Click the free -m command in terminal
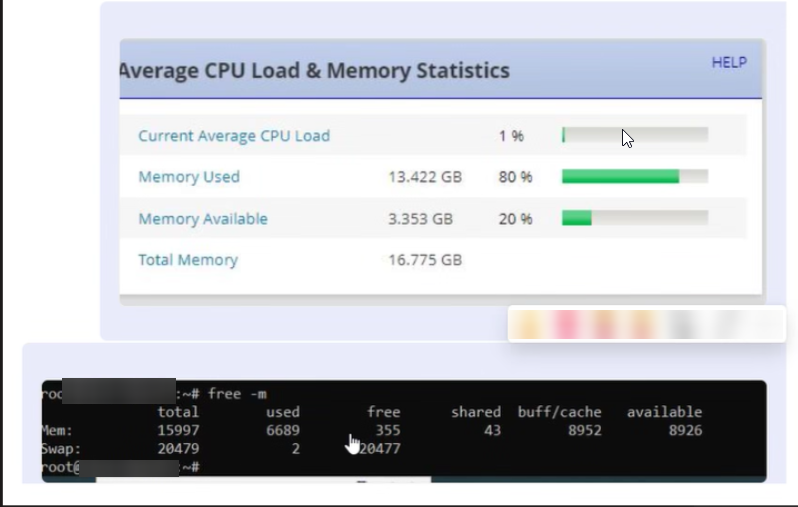The image size is (798, 507). 237,393
